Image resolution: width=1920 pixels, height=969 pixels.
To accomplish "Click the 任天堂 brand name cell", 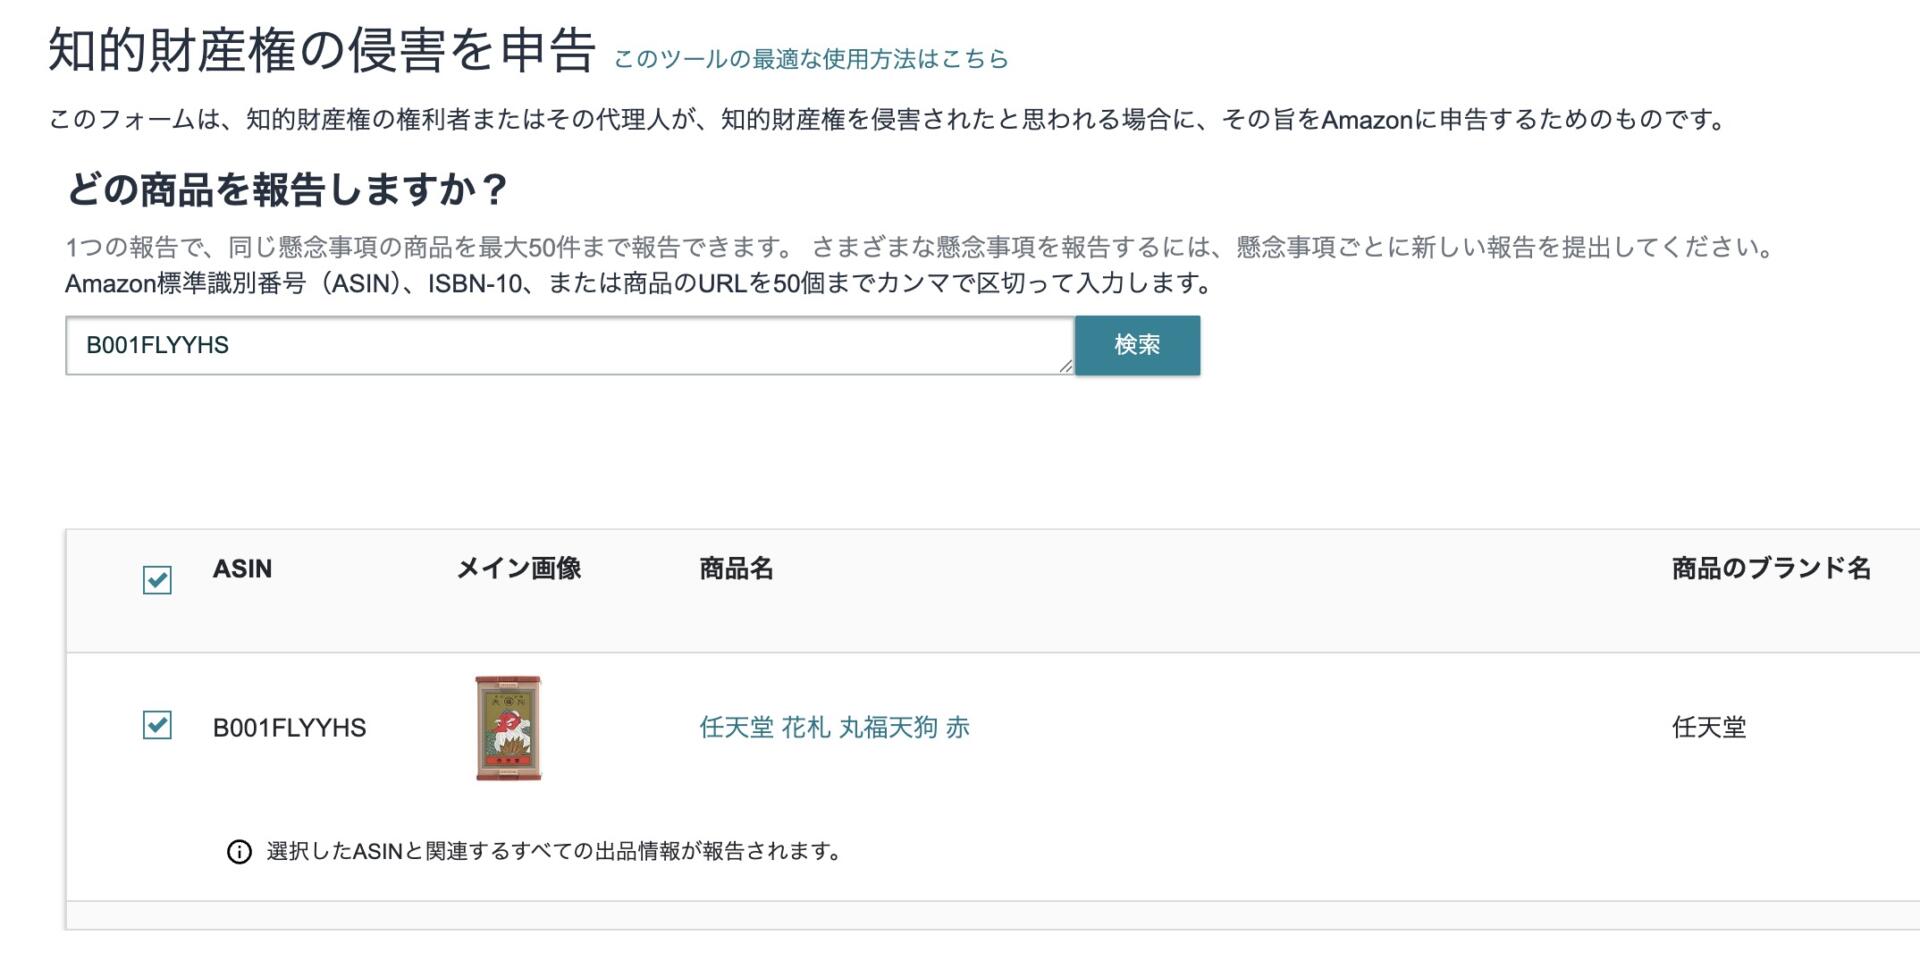I will coord(1708,728).
